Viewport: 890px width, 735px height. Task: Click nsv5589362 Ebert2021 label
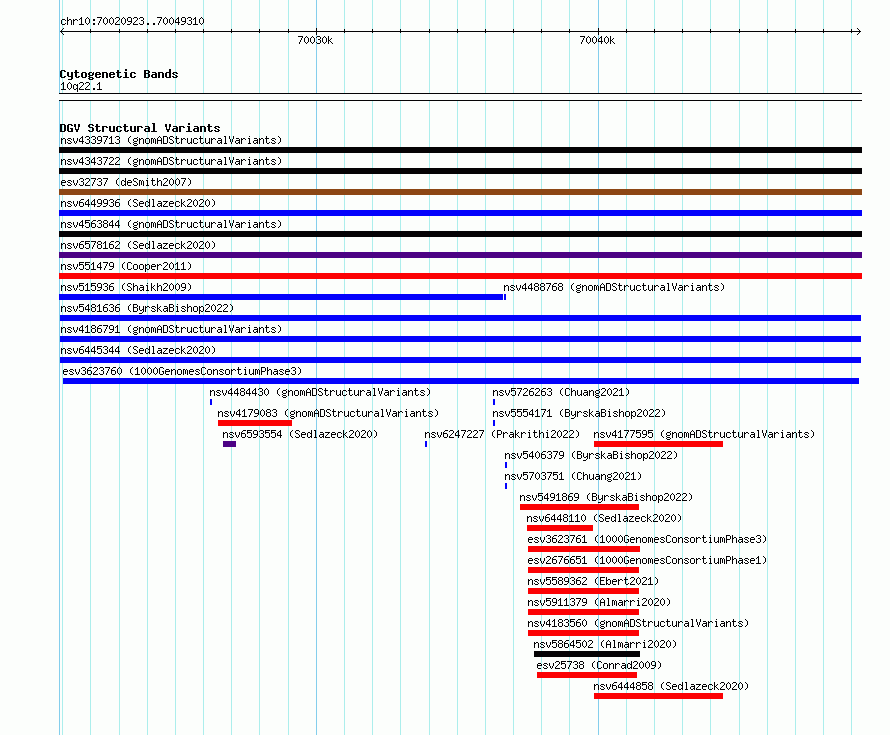[593, 581]
